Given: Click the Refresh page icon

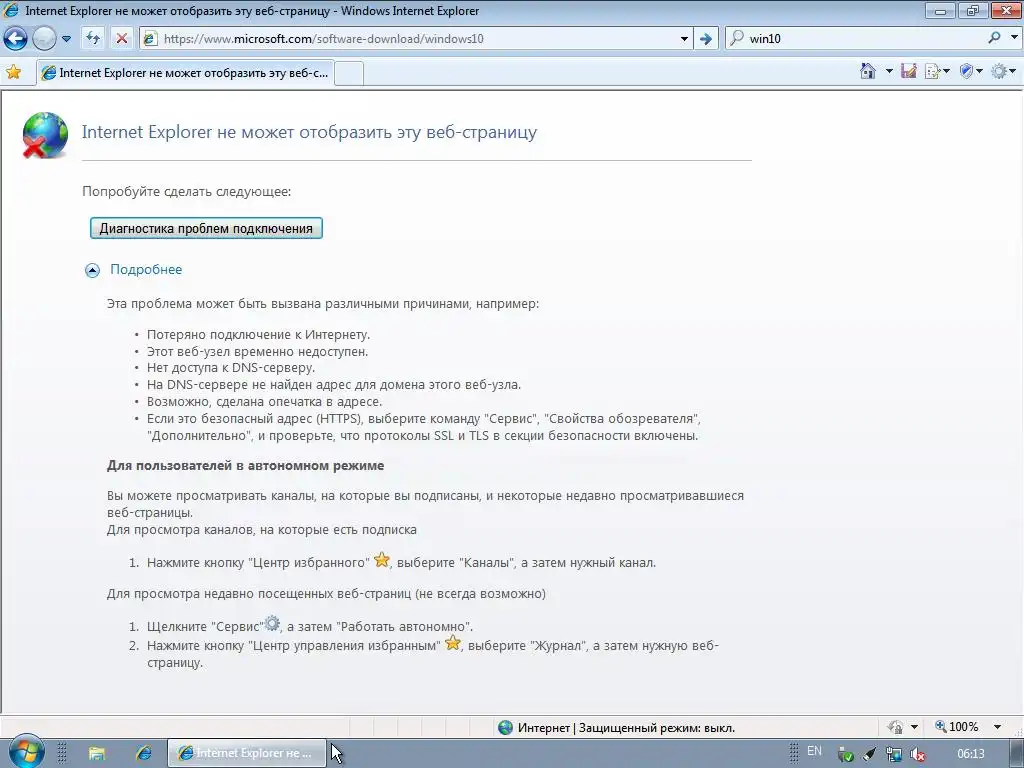Looking at the screenshot, I should 93,39.
